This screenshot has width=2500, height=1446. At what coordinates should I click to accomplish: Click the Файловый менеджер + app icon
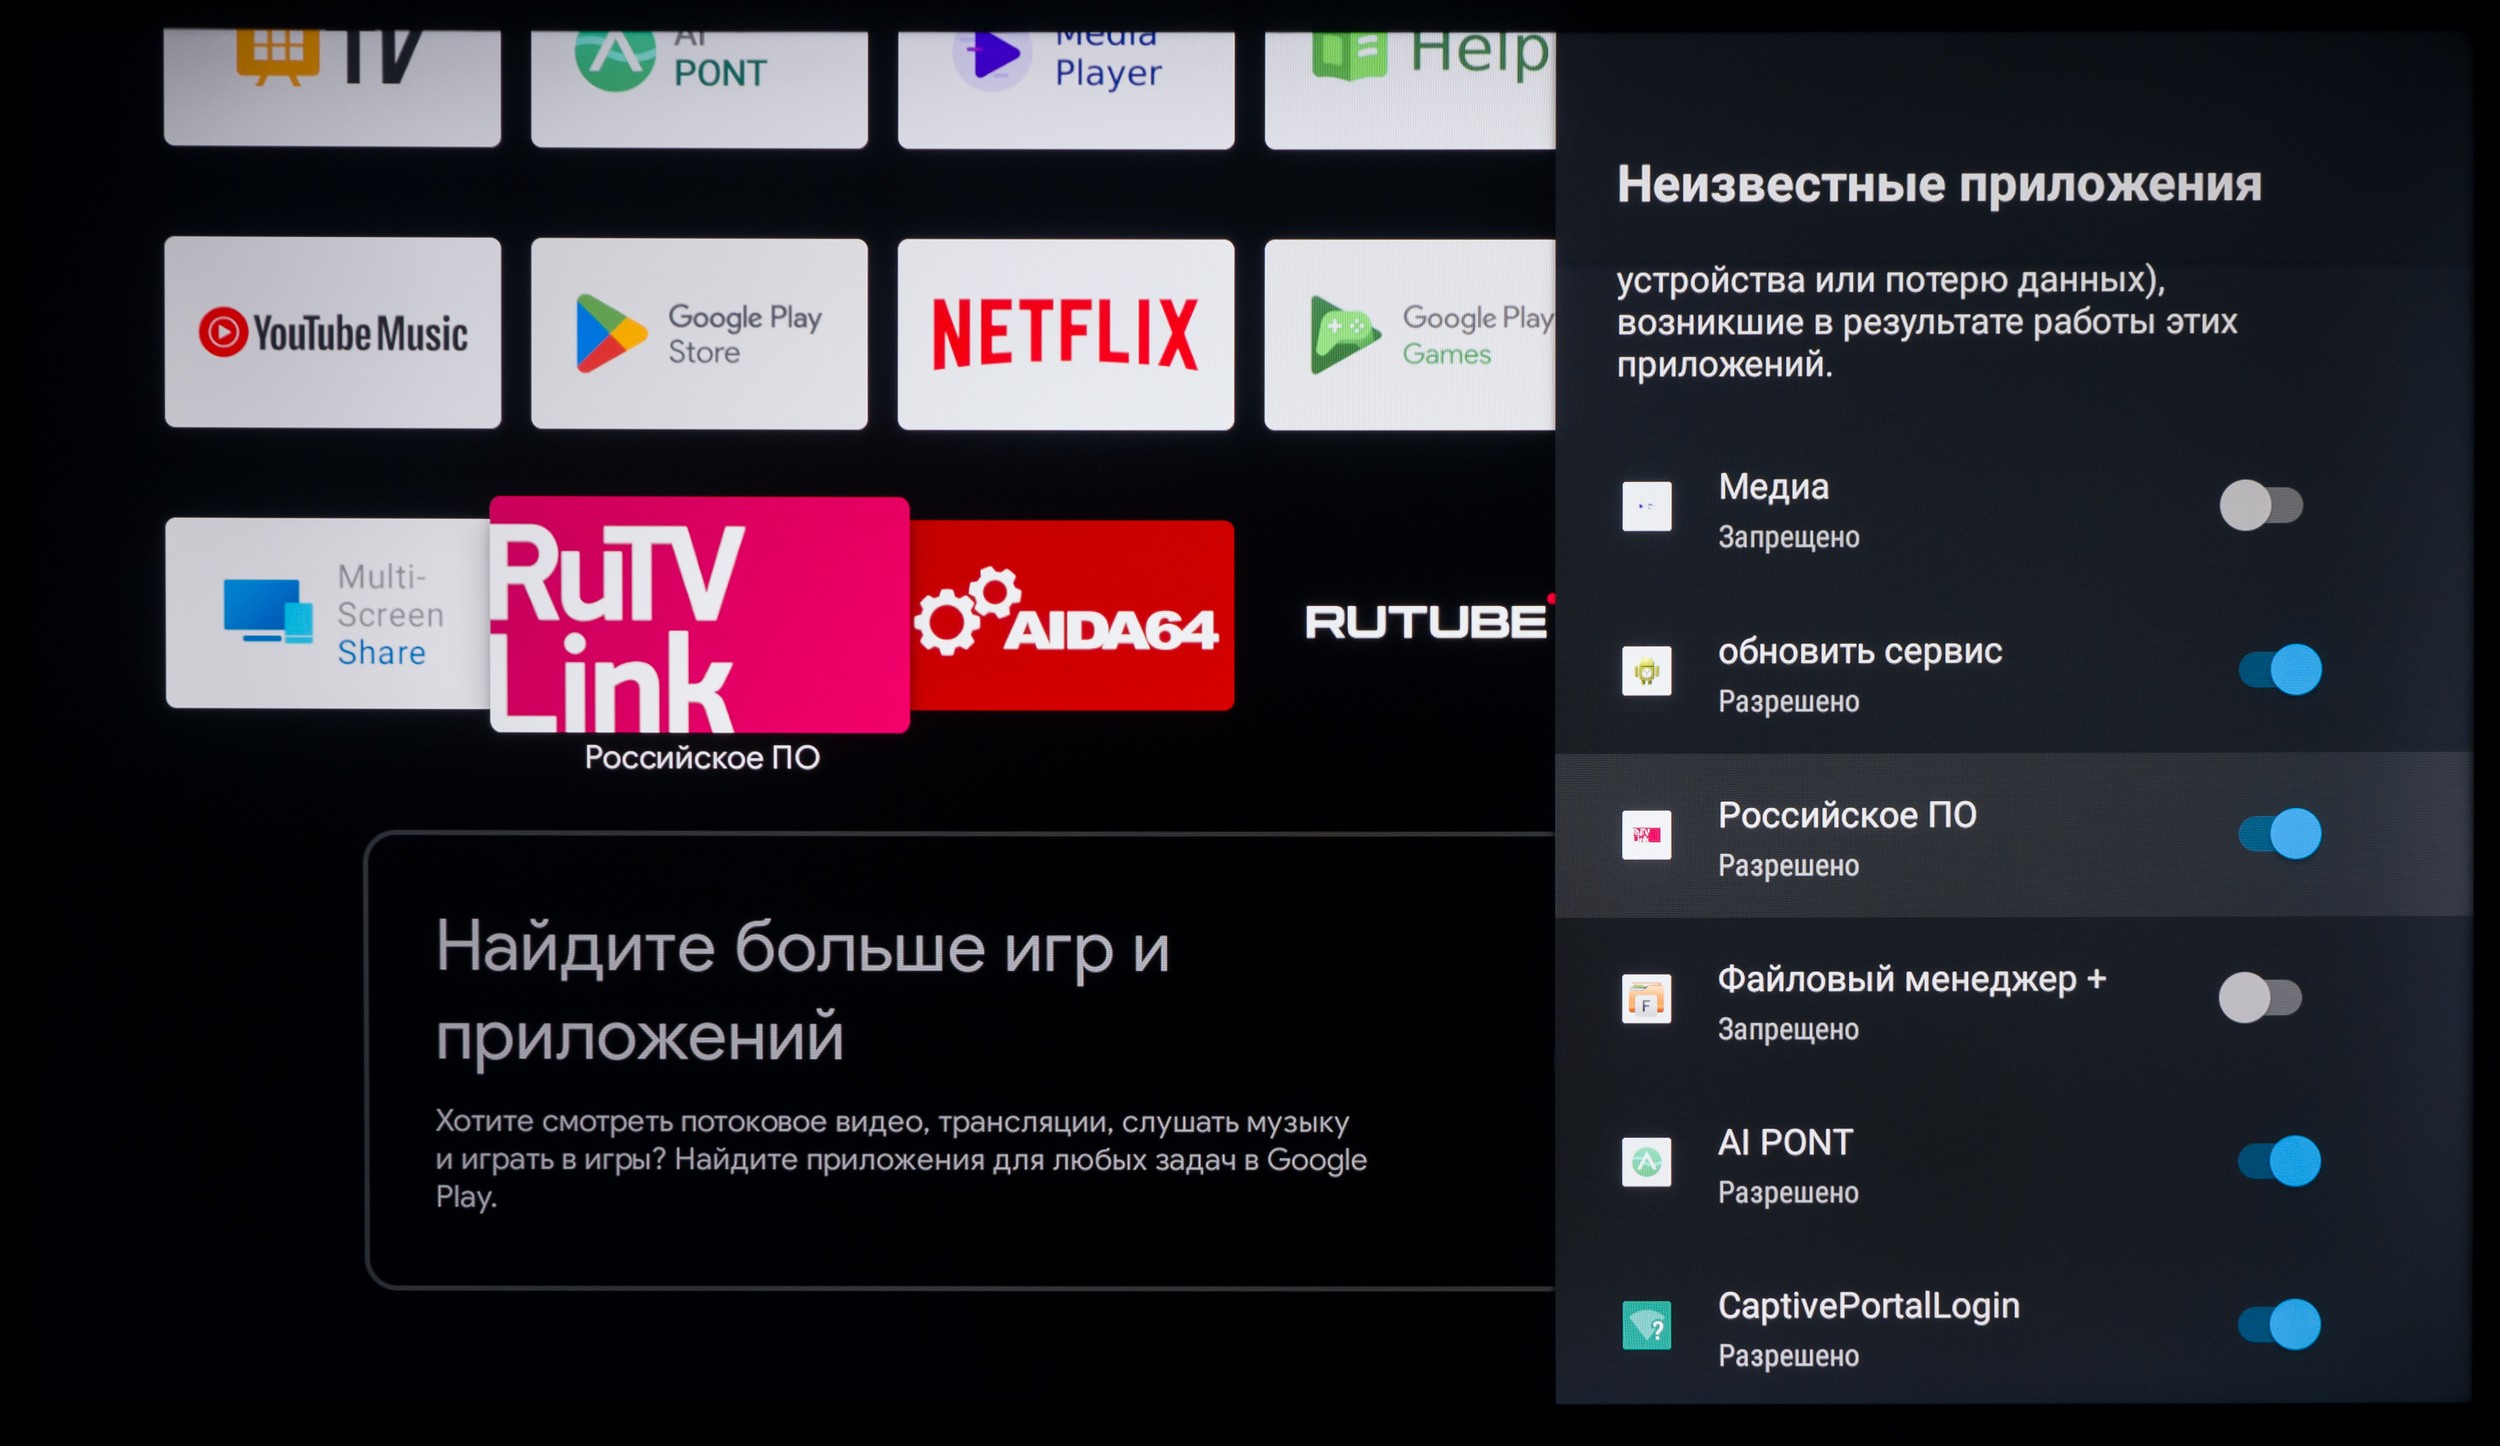click(x=1646, y=999)
